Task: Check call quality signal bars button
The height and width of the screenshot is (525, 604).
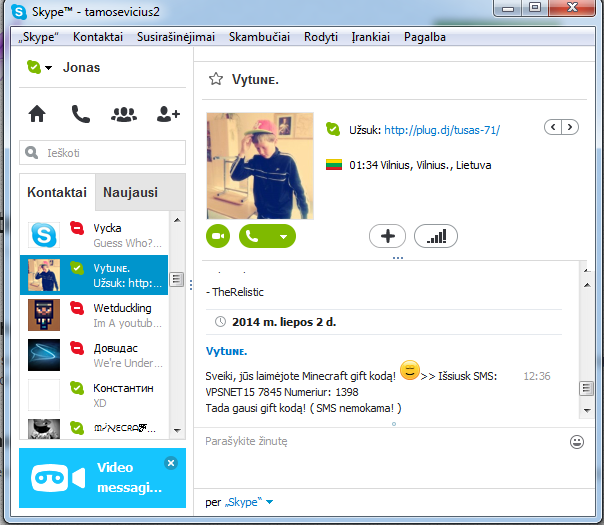Action: (436, 236)
